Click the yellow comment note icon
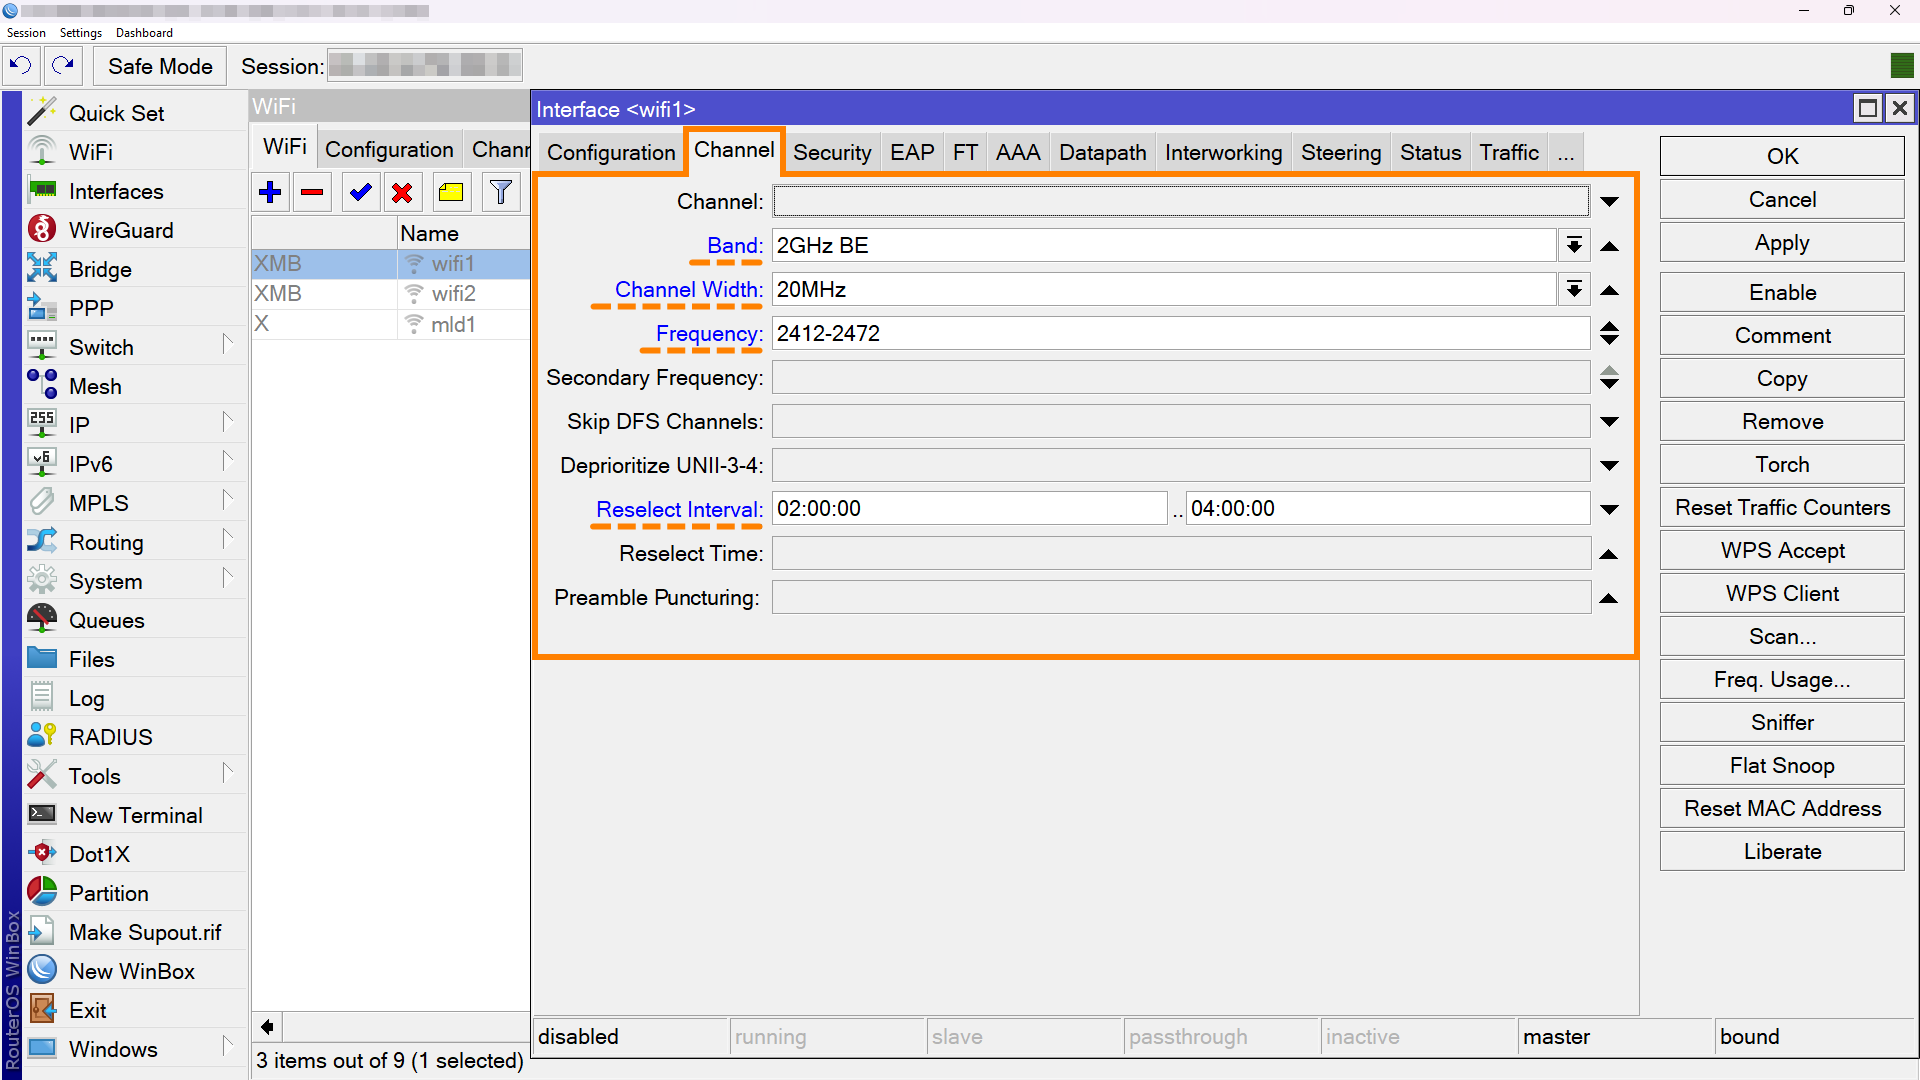The image size is (1920, 1080). point(451,192)
